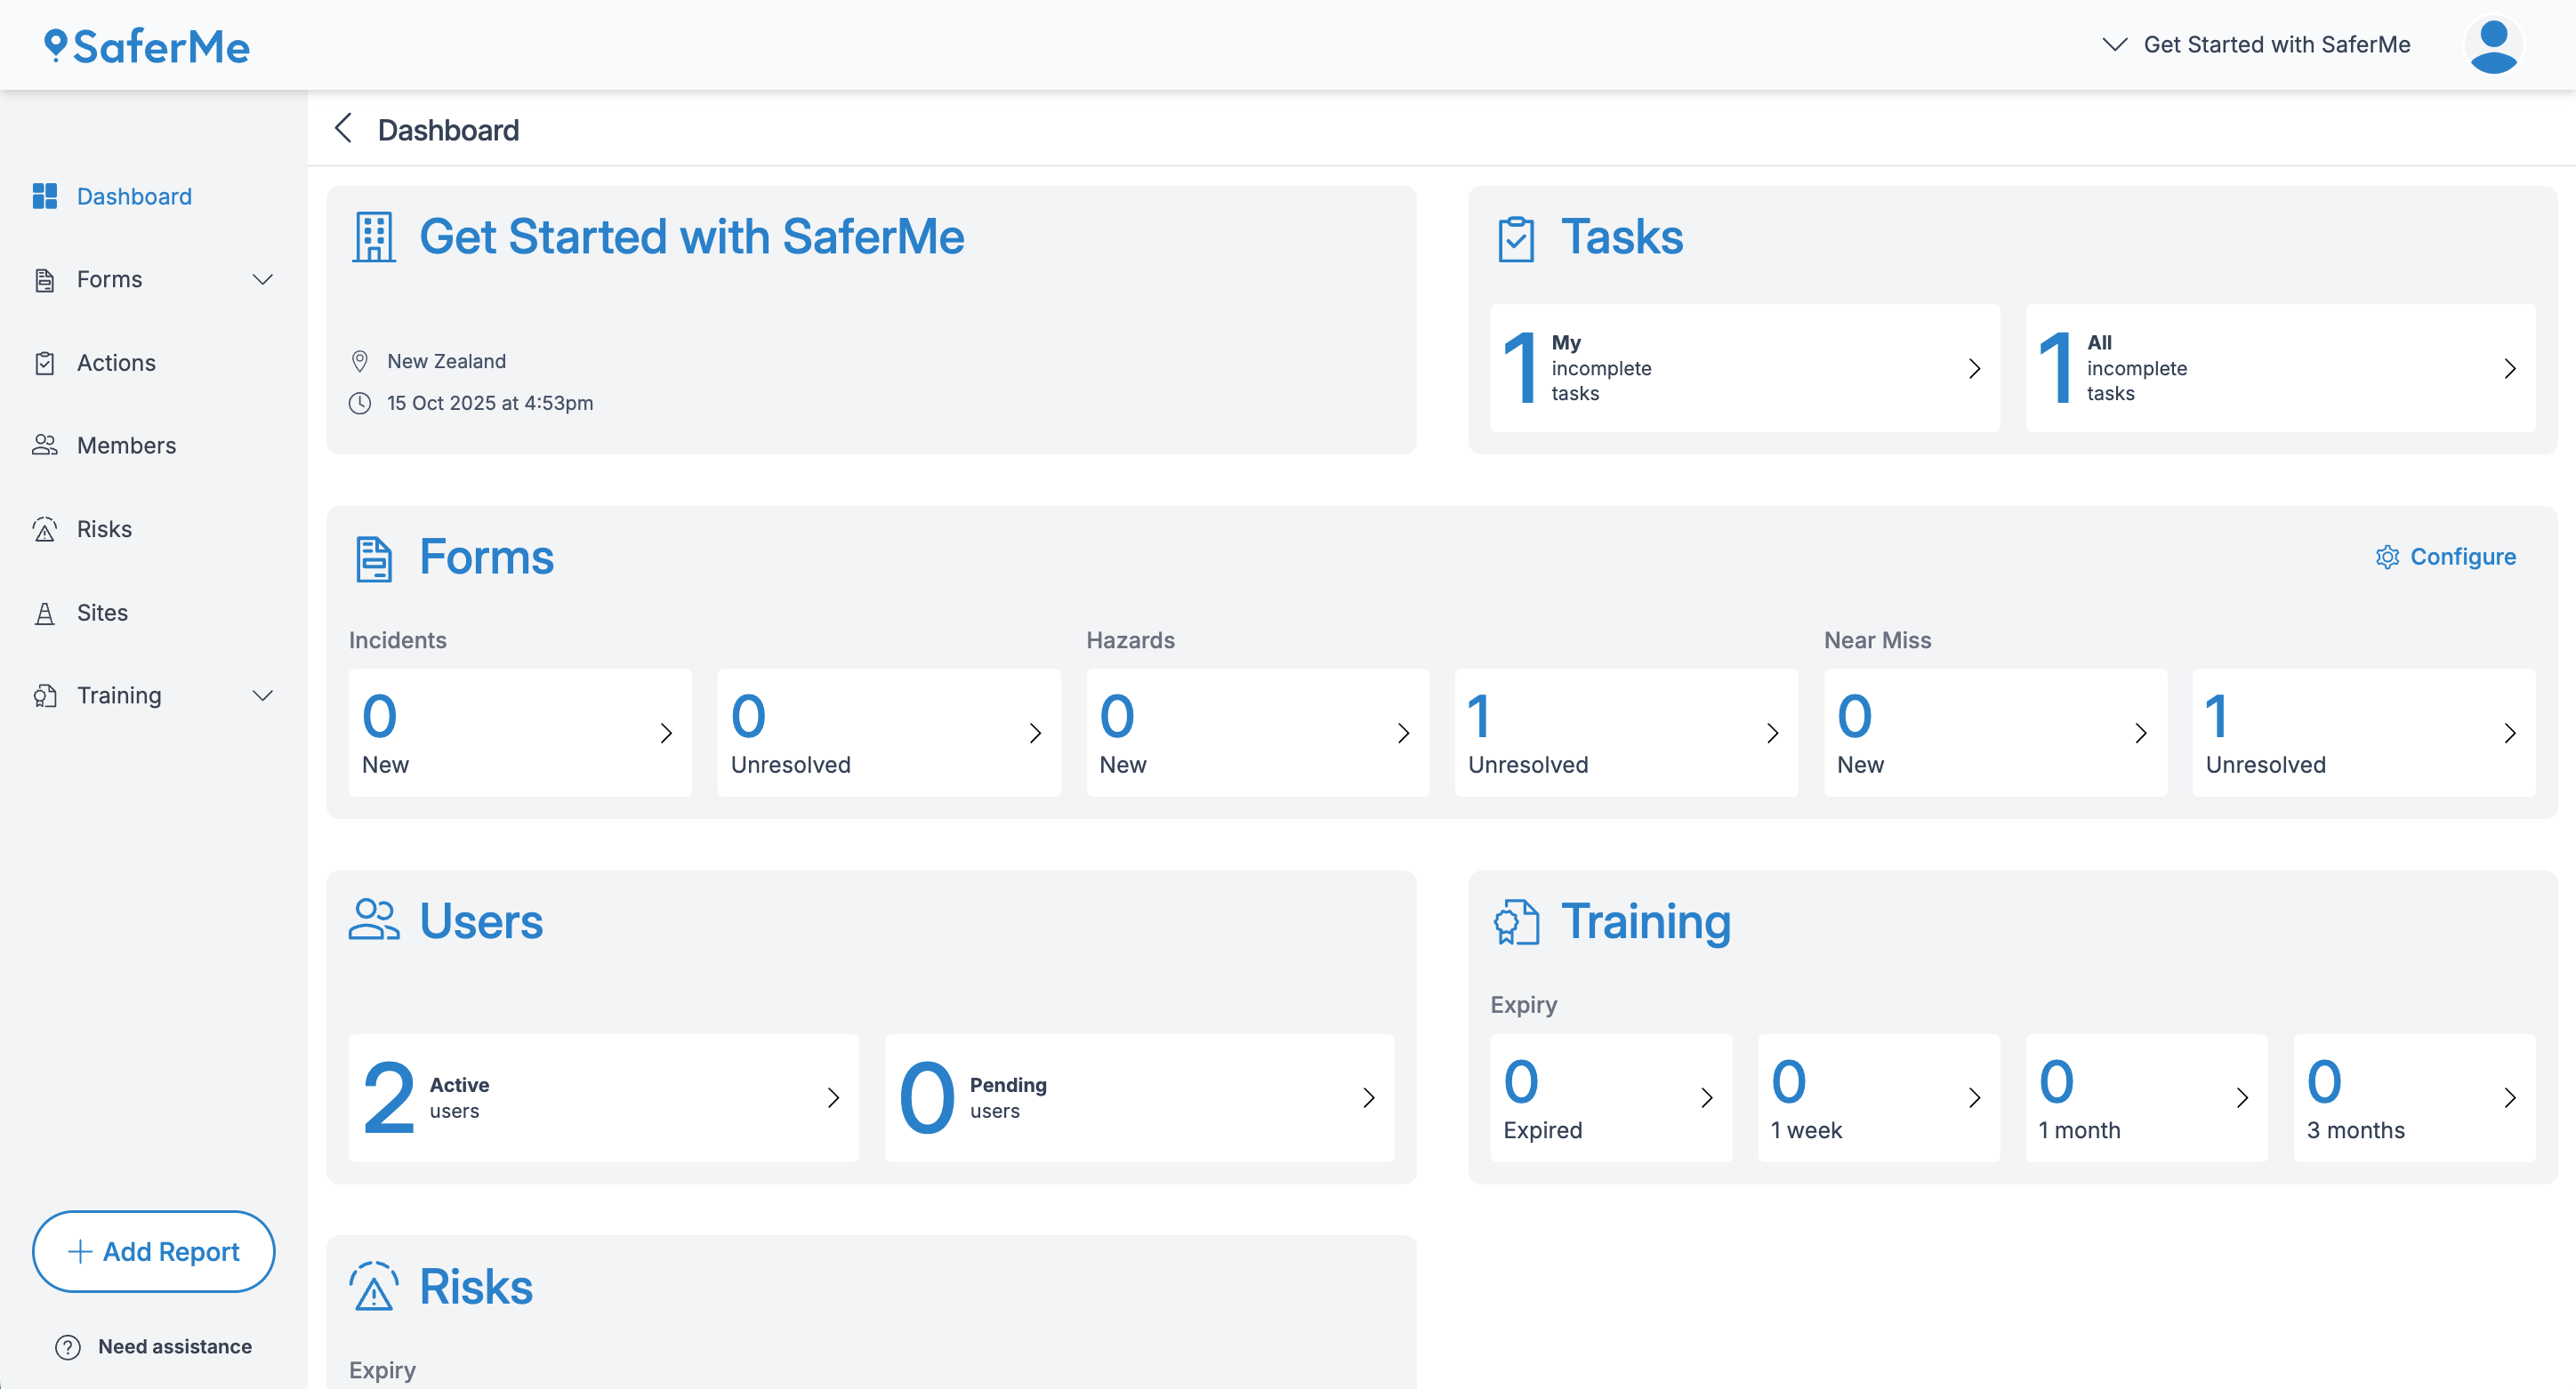This screenshot has height=1389, width=2576.
Task: View new Incidents forms
Action: pos(519,732)
